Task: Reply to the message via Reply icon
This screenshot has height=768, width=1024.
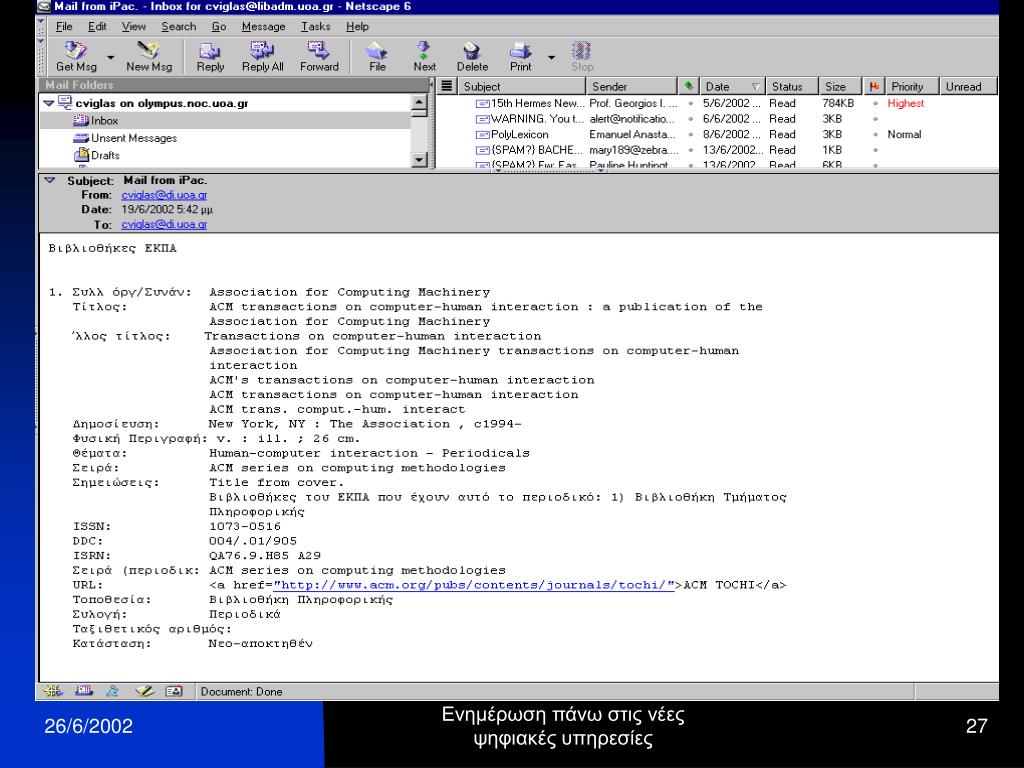Action: coord(210,57)
